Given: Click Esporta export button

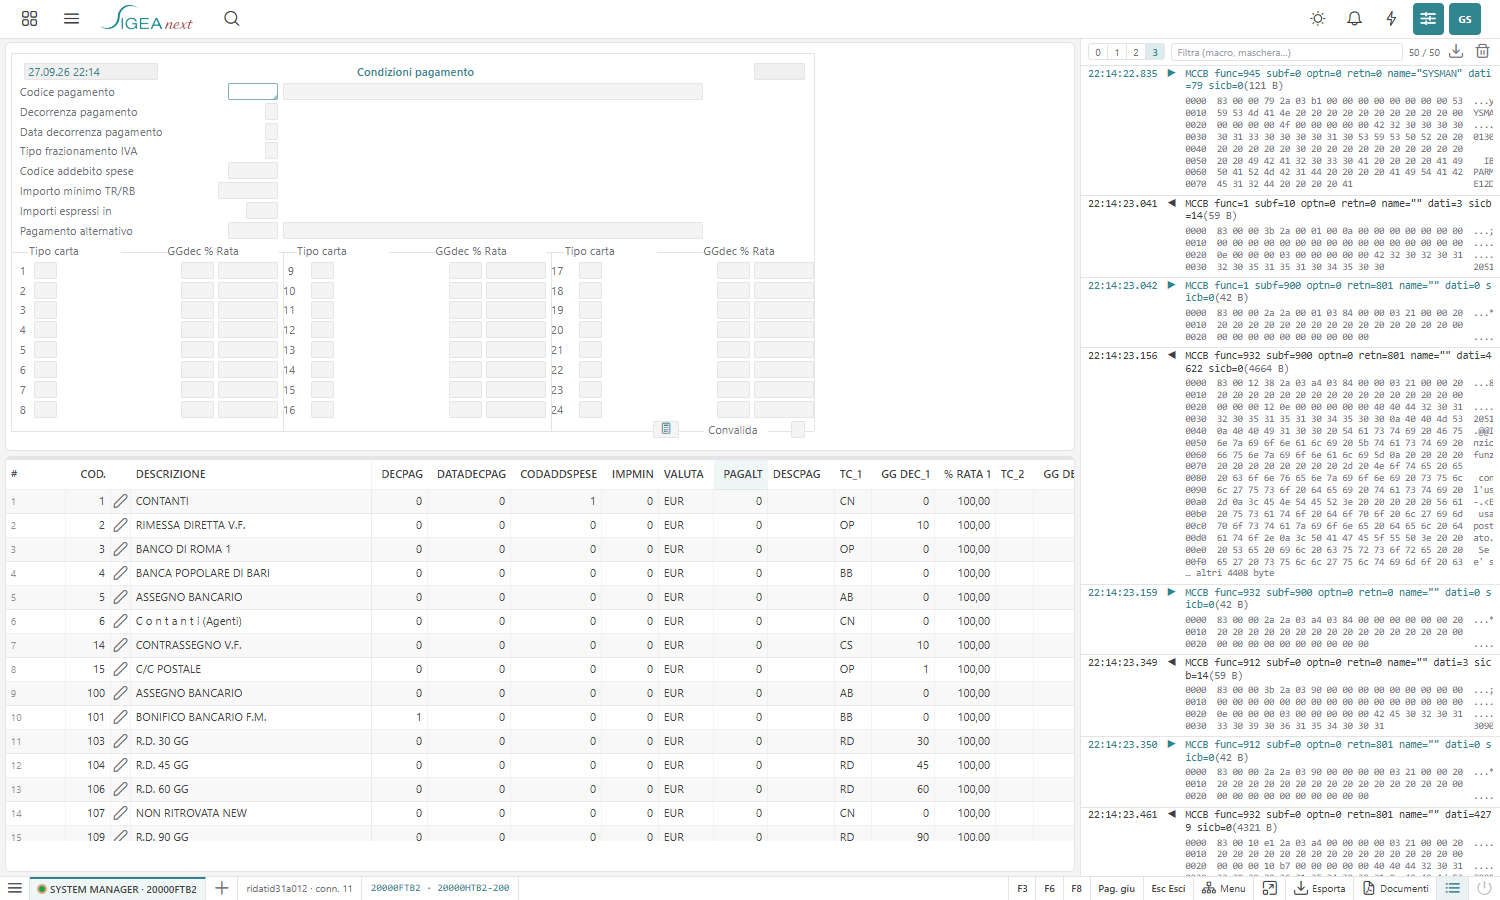Looking at the screenshot, I should click(1320, 888).
